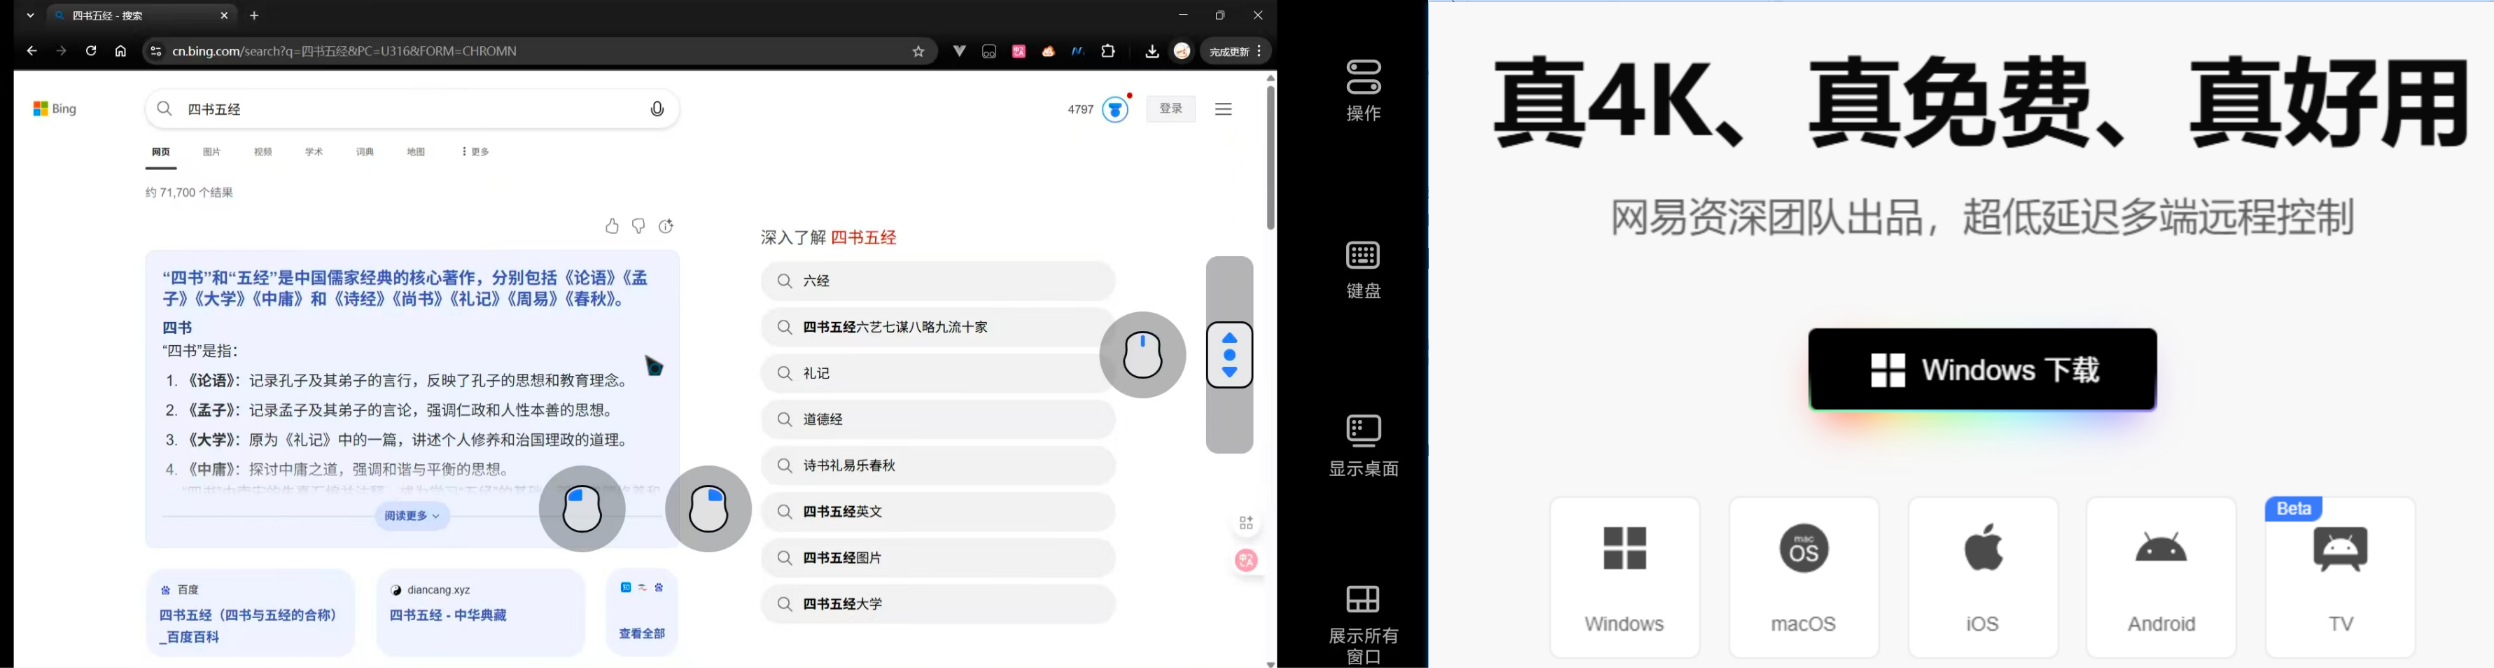
Task: Tap the remote scroll wheel up/down control
Action: point(1230,355)
